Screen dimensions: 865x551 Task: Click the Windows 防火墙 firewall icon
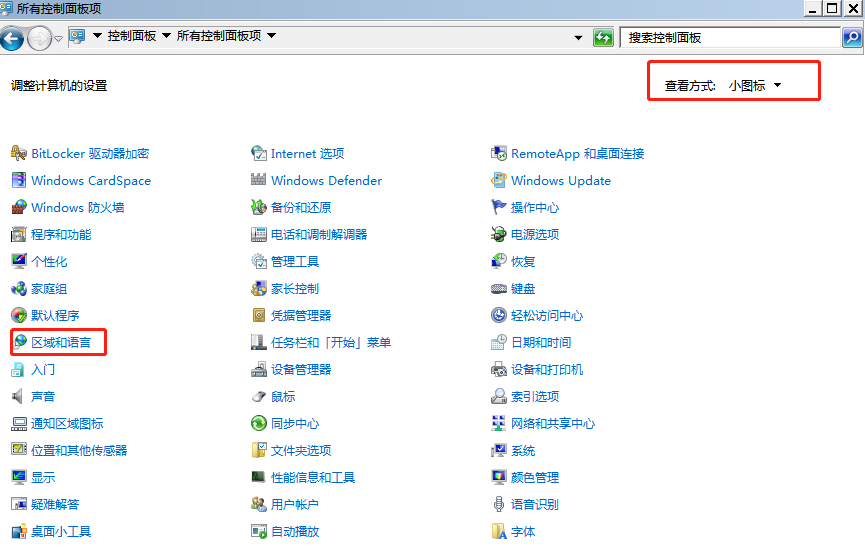[18, 208]
